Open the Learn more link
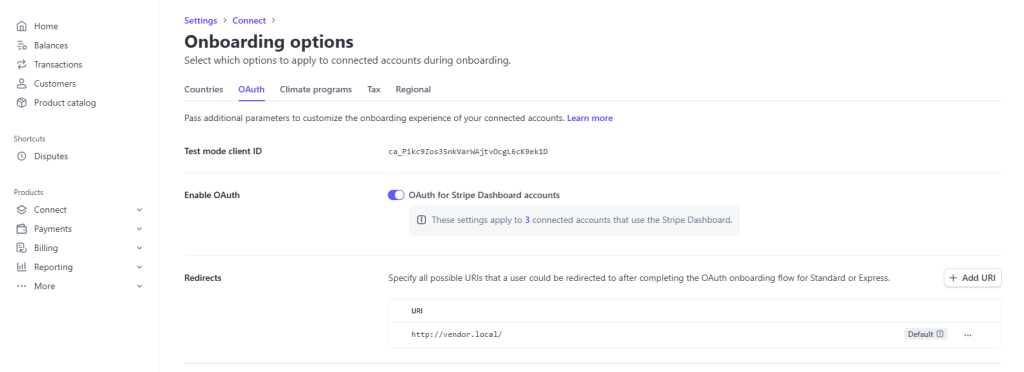The image size is (1024, 372). click(x=590, y=118)
